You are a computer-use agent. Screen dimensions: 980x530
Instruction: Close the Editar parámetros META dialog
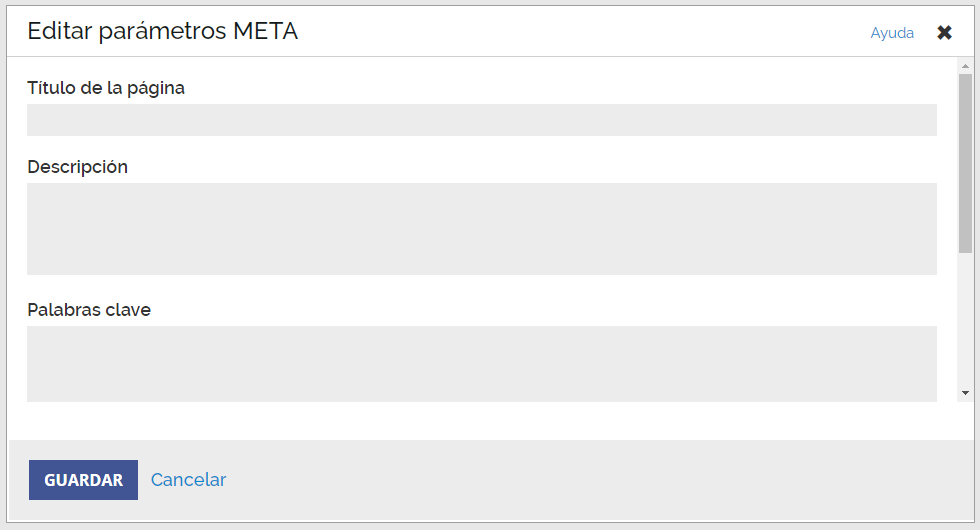coord(944,33)
